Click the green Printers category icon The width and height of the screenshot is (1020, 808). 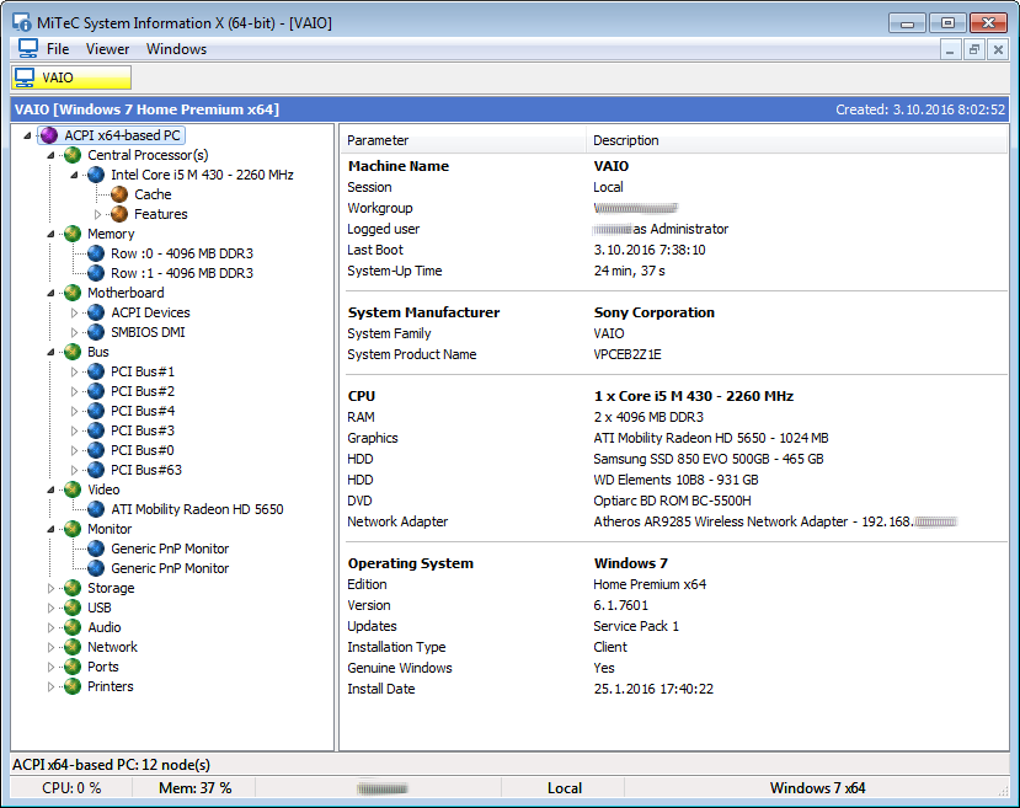tap(72, 686)
